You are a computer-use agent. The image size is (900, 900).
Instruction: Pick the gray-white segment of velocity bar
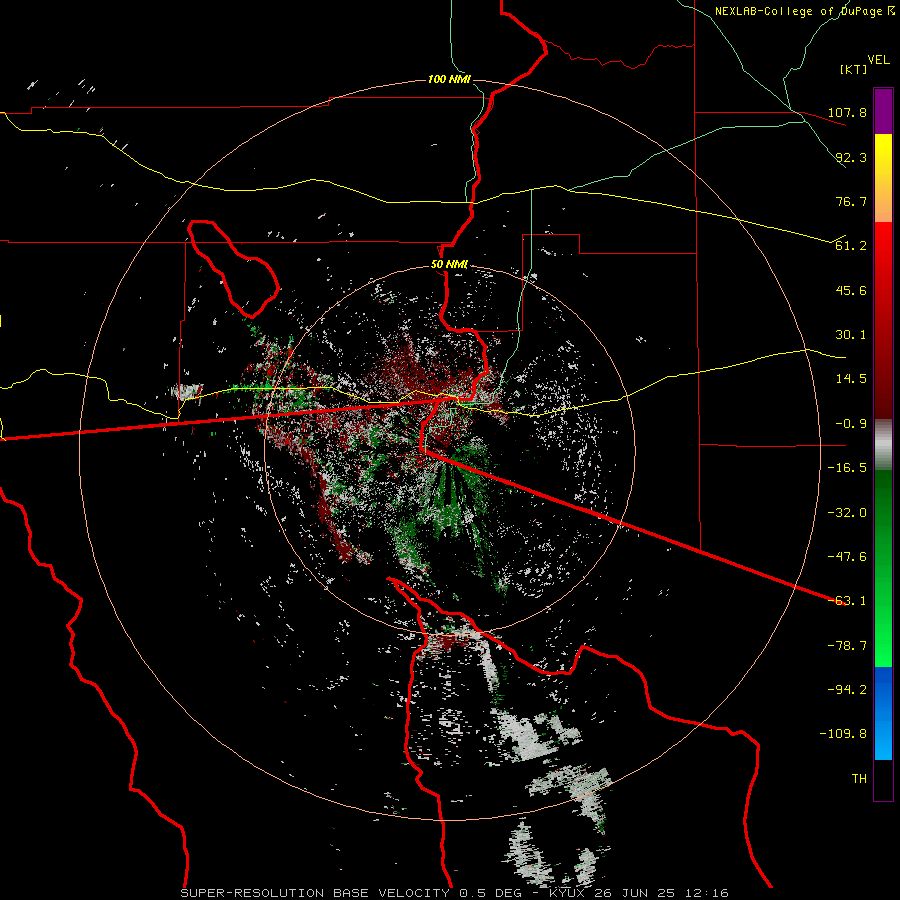pos(883,445)
